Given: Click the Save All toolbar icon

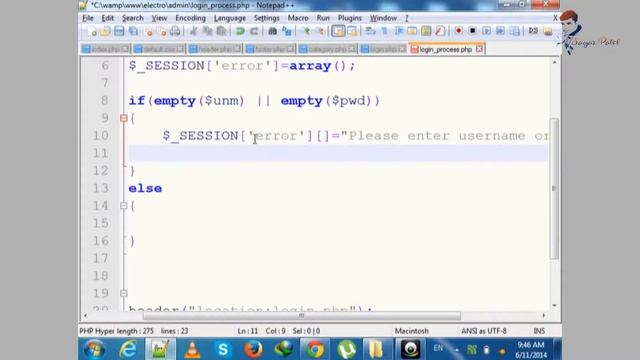Looking at the screenshot, I should 133,31.
